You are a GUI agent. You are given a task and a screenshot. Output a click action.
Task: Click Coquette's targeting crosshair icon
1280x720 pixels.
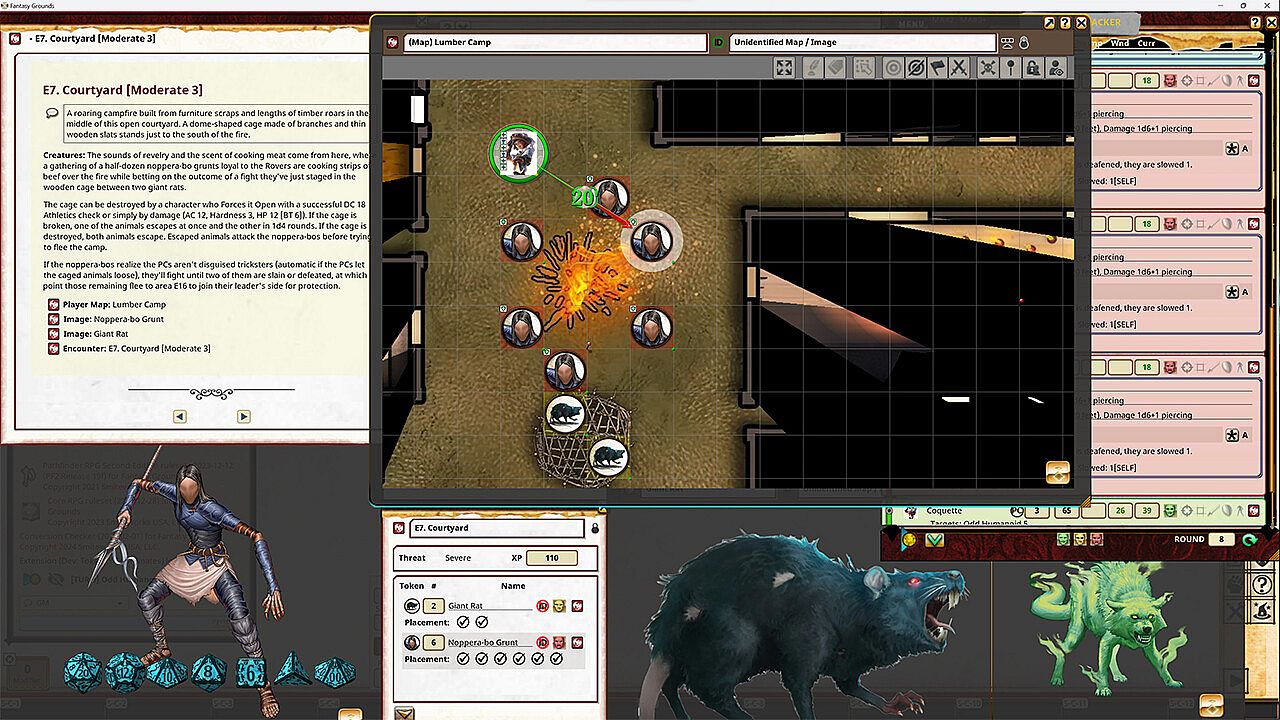(1187, 511)
